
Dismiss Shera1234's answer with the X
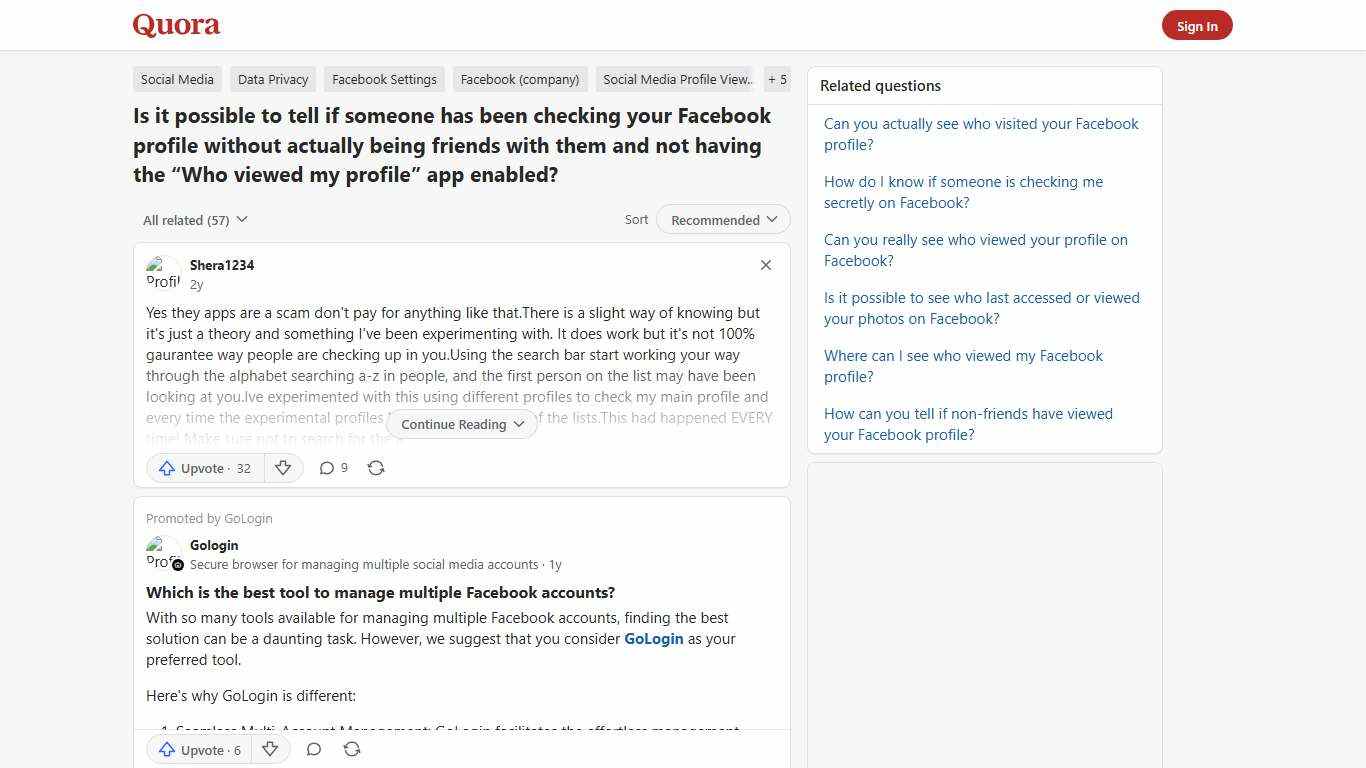coord(765,265)
